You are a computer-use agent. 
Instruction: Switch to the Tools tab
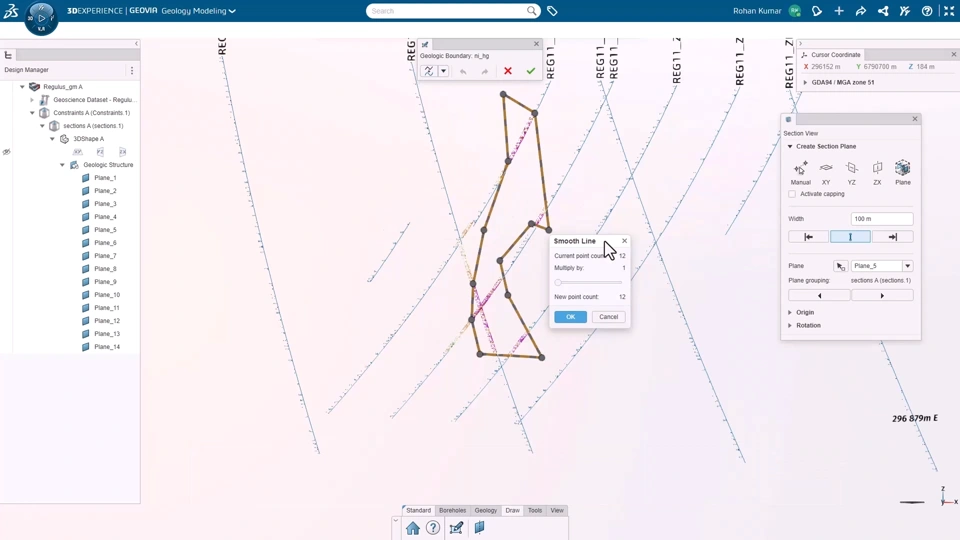[x=535, y=511]
